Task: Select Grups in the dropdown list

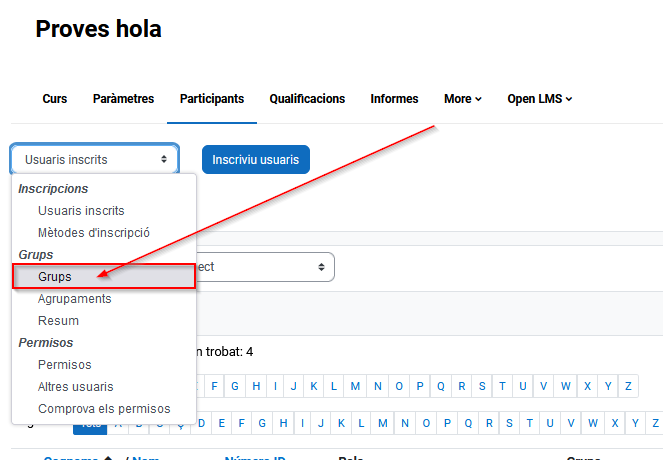Action: pos(55,277)
